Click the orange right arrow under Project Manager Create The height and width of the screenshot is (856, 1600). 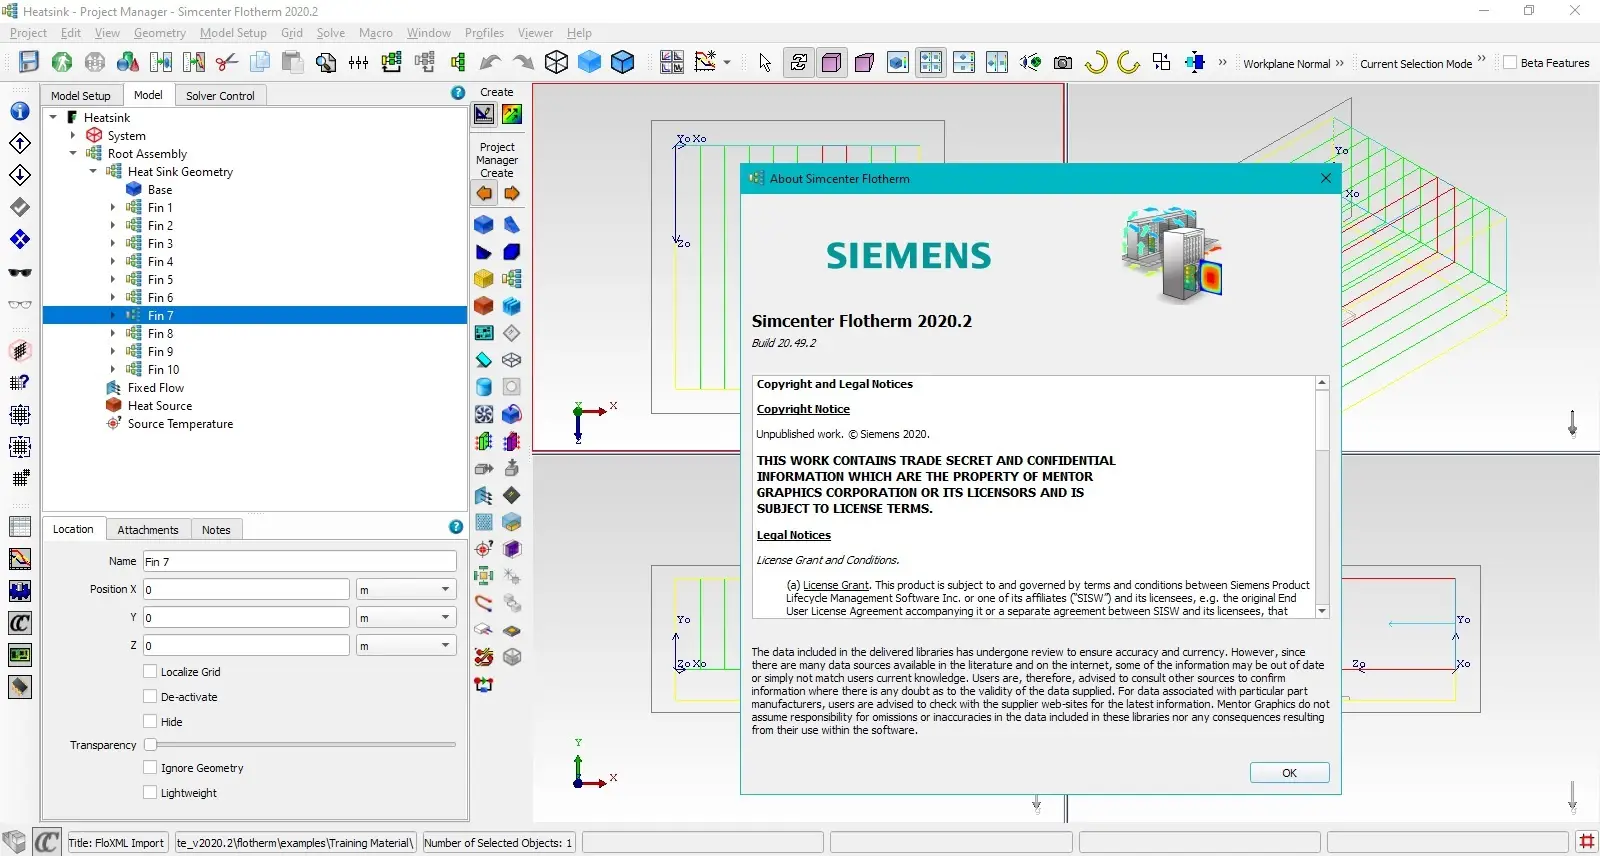(x=512, y=193)
